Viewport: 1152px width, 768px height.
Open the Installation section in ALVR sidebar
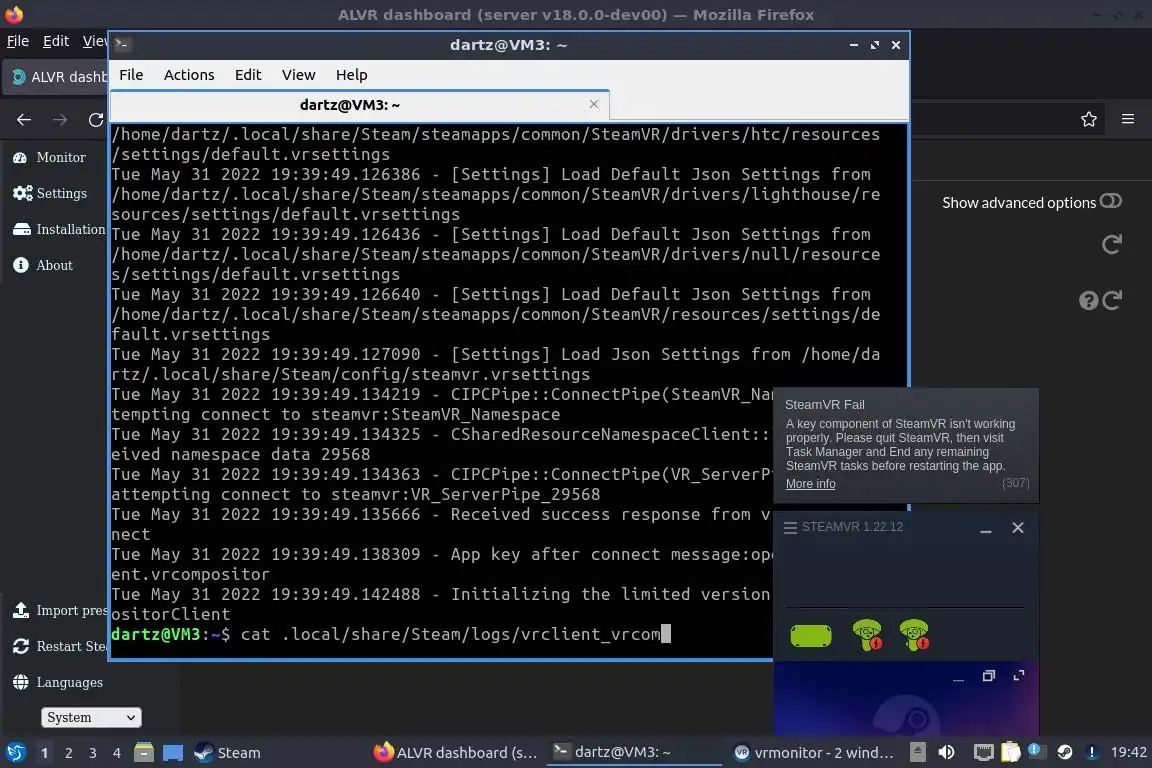(59, 229)
